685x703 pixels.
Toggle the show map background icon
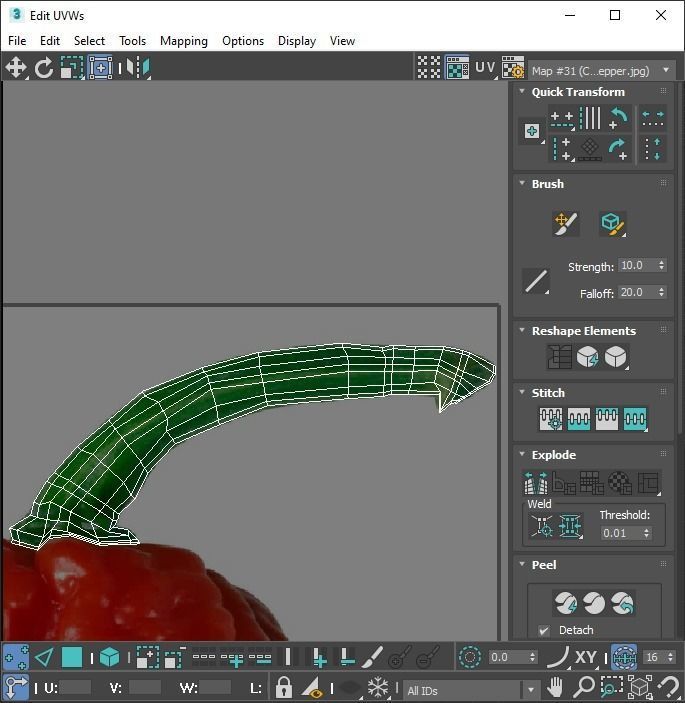tap(457, 67)
